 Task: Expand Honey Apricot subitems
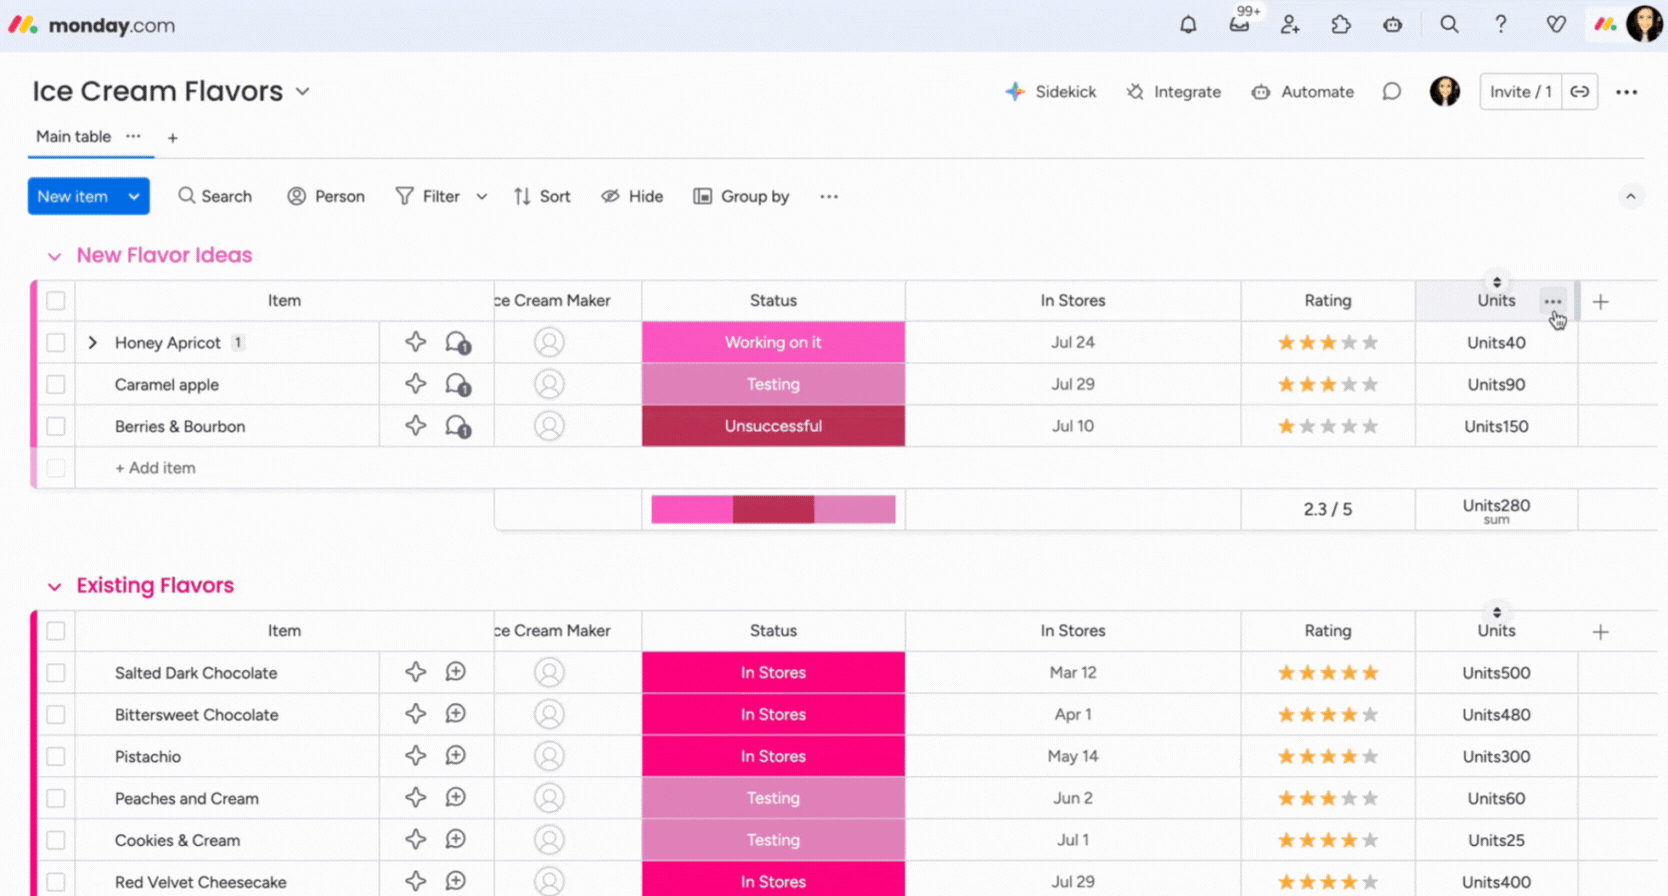93,343
